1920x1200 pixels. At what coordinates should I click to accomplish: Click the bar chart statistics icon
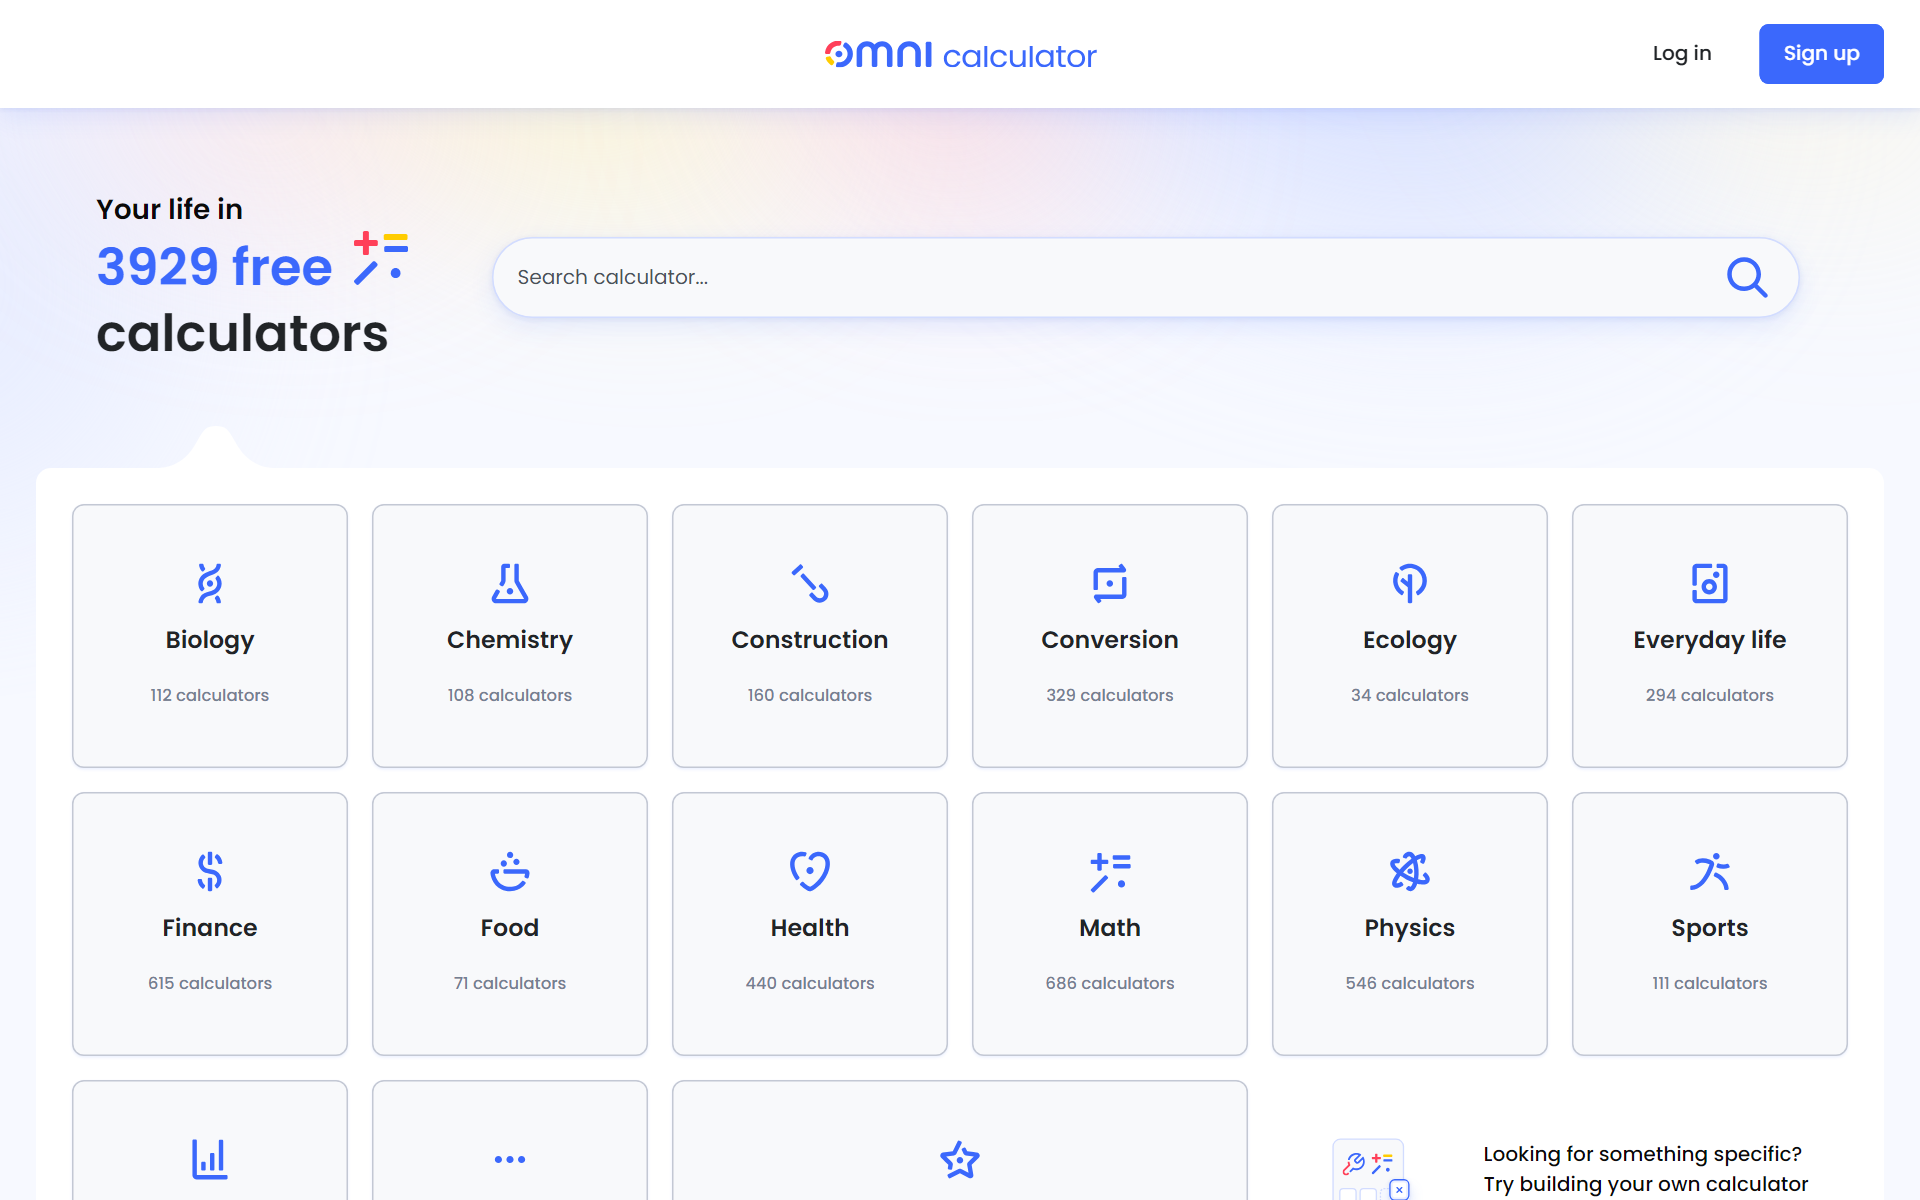click(210, 1159)
